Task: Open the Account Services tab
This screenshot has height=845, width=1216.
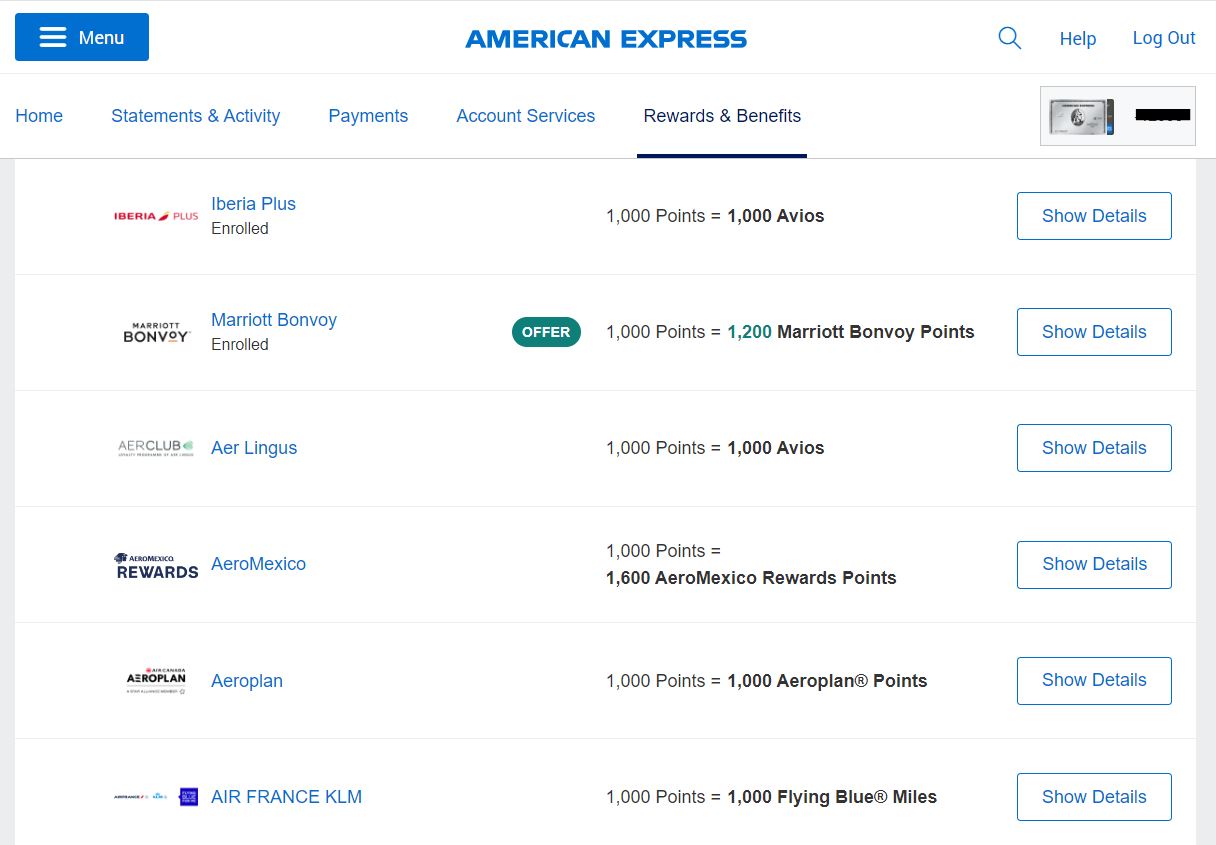Action: [526, 116]
